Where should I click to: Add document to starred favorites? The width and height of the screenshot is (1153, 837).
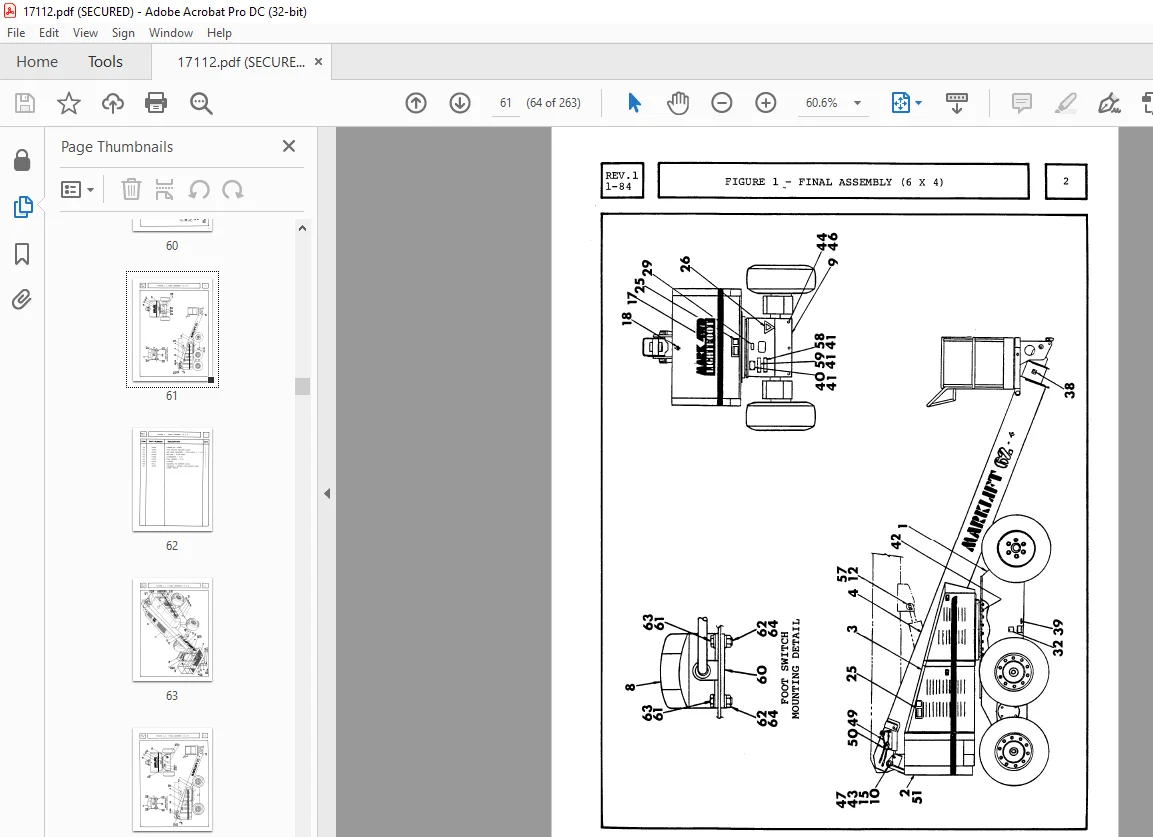[x=68, y=103]
